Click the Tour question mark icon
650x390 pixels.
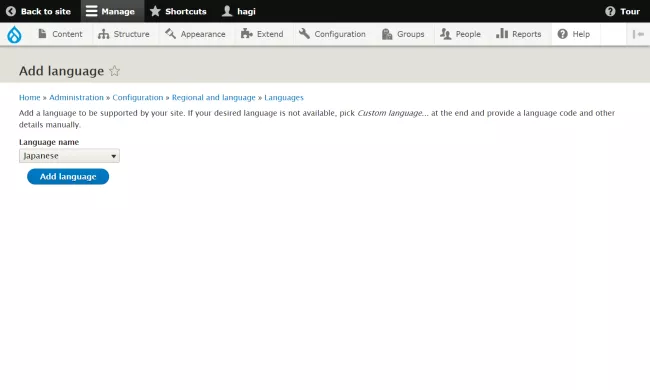[x=610, y=11]
